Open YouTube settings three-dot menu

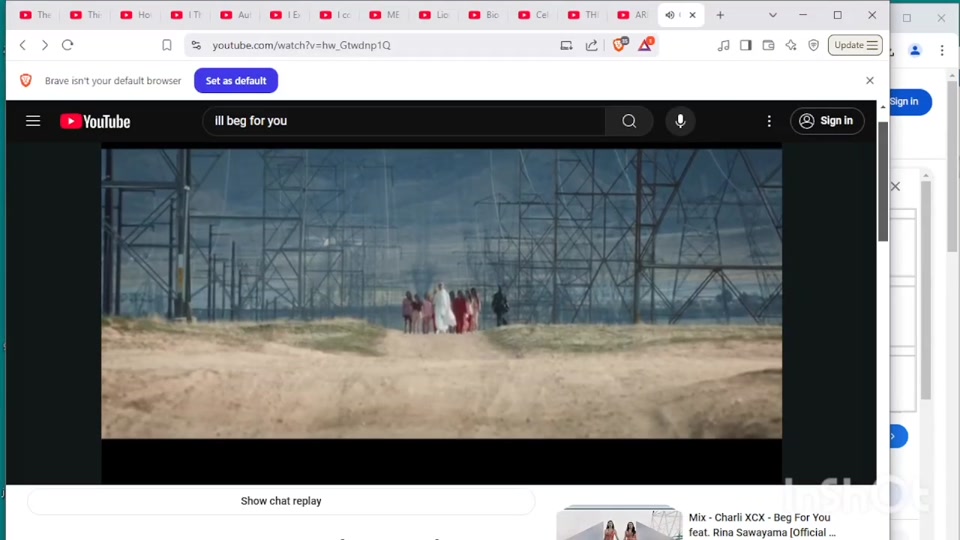(x=769, y=121)
